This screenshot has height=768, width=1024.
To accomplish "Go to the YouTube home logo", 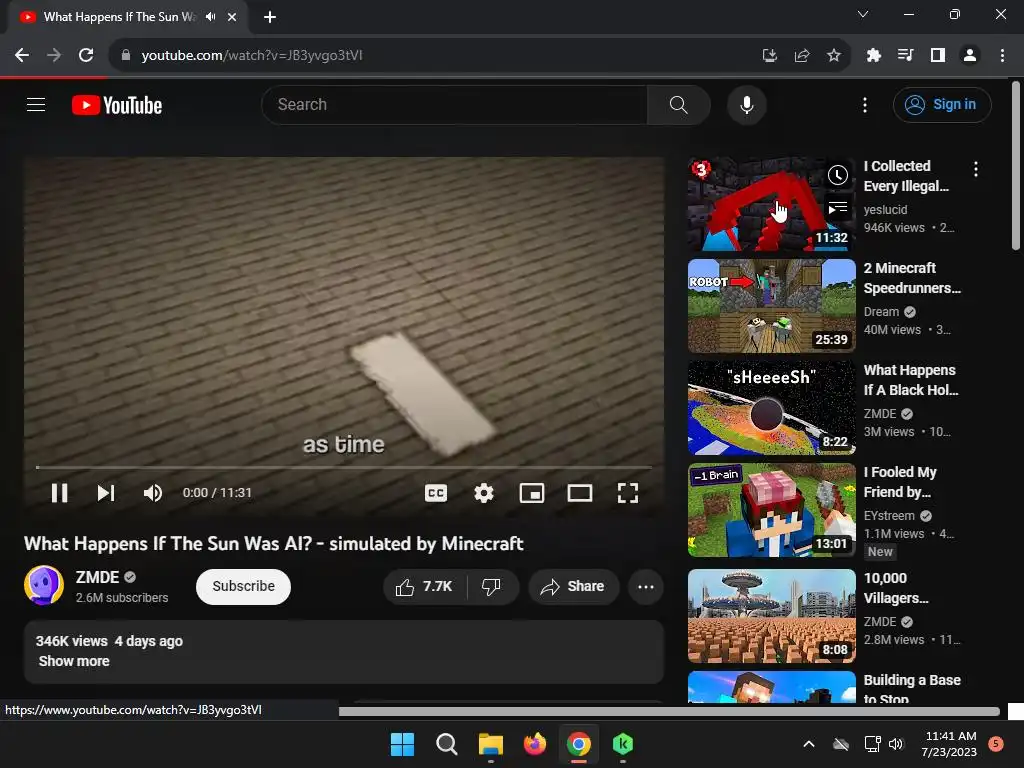I will click(x=117, y=105).
